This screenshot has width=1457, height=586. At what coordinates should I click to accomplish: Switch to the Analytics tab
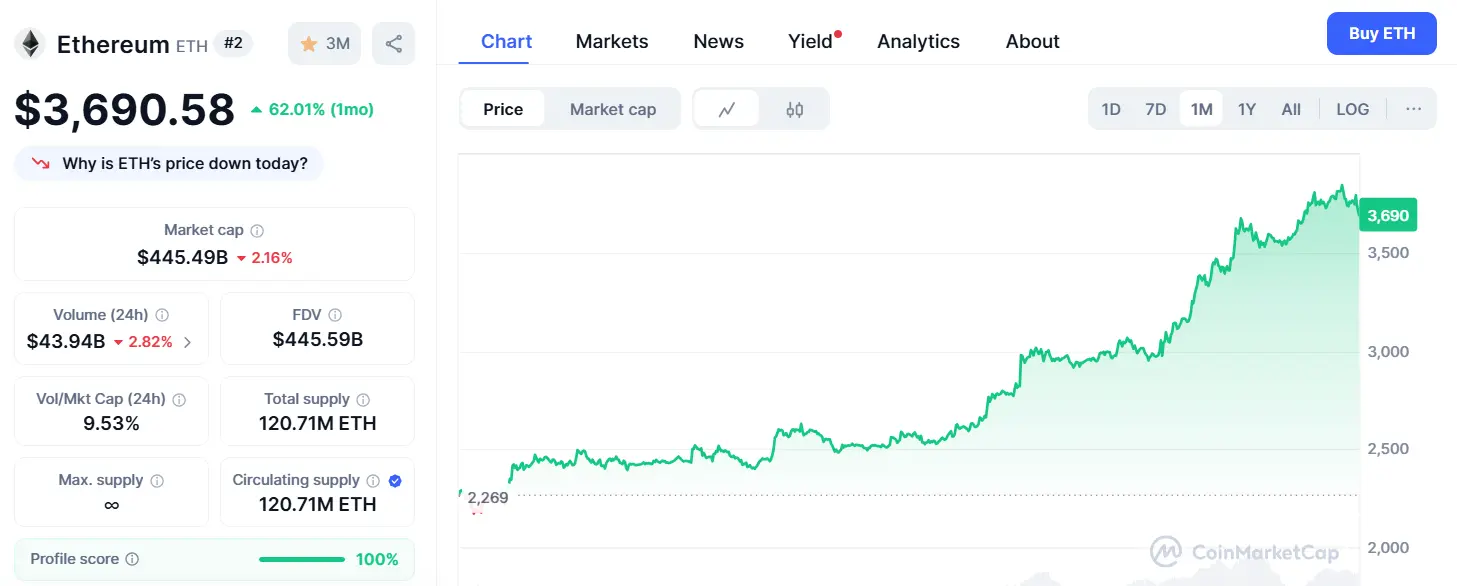pos(918,41)
